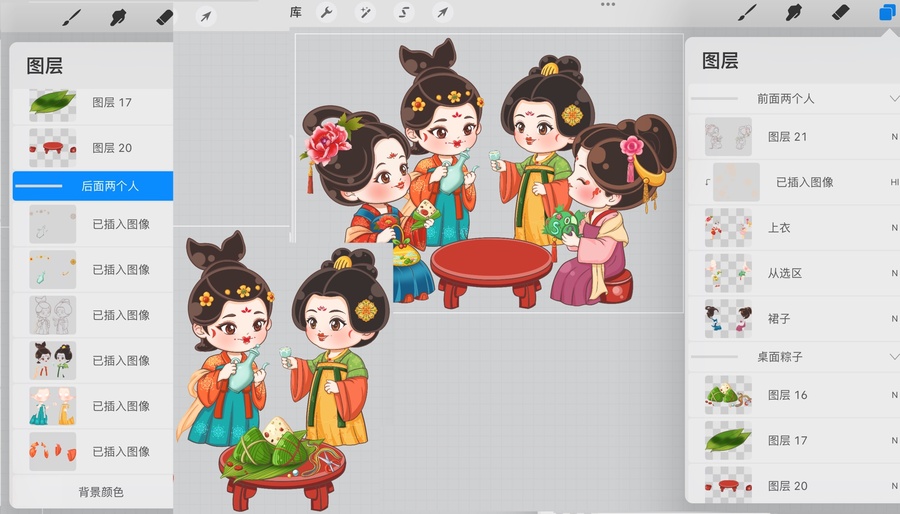Open blend mode N for 图层 16
Screen dimensions: 900x514
tap(894, 395)
